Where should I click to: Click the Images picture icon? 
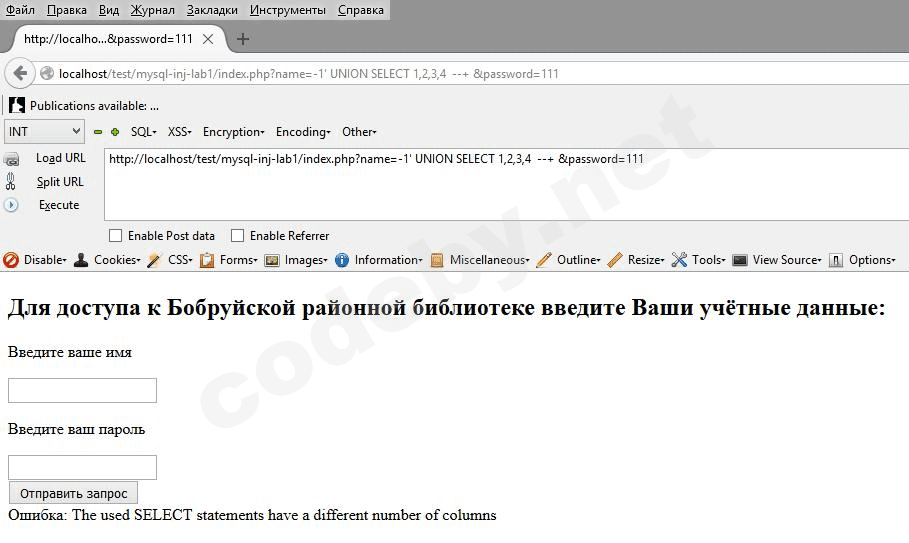[272, 260]
